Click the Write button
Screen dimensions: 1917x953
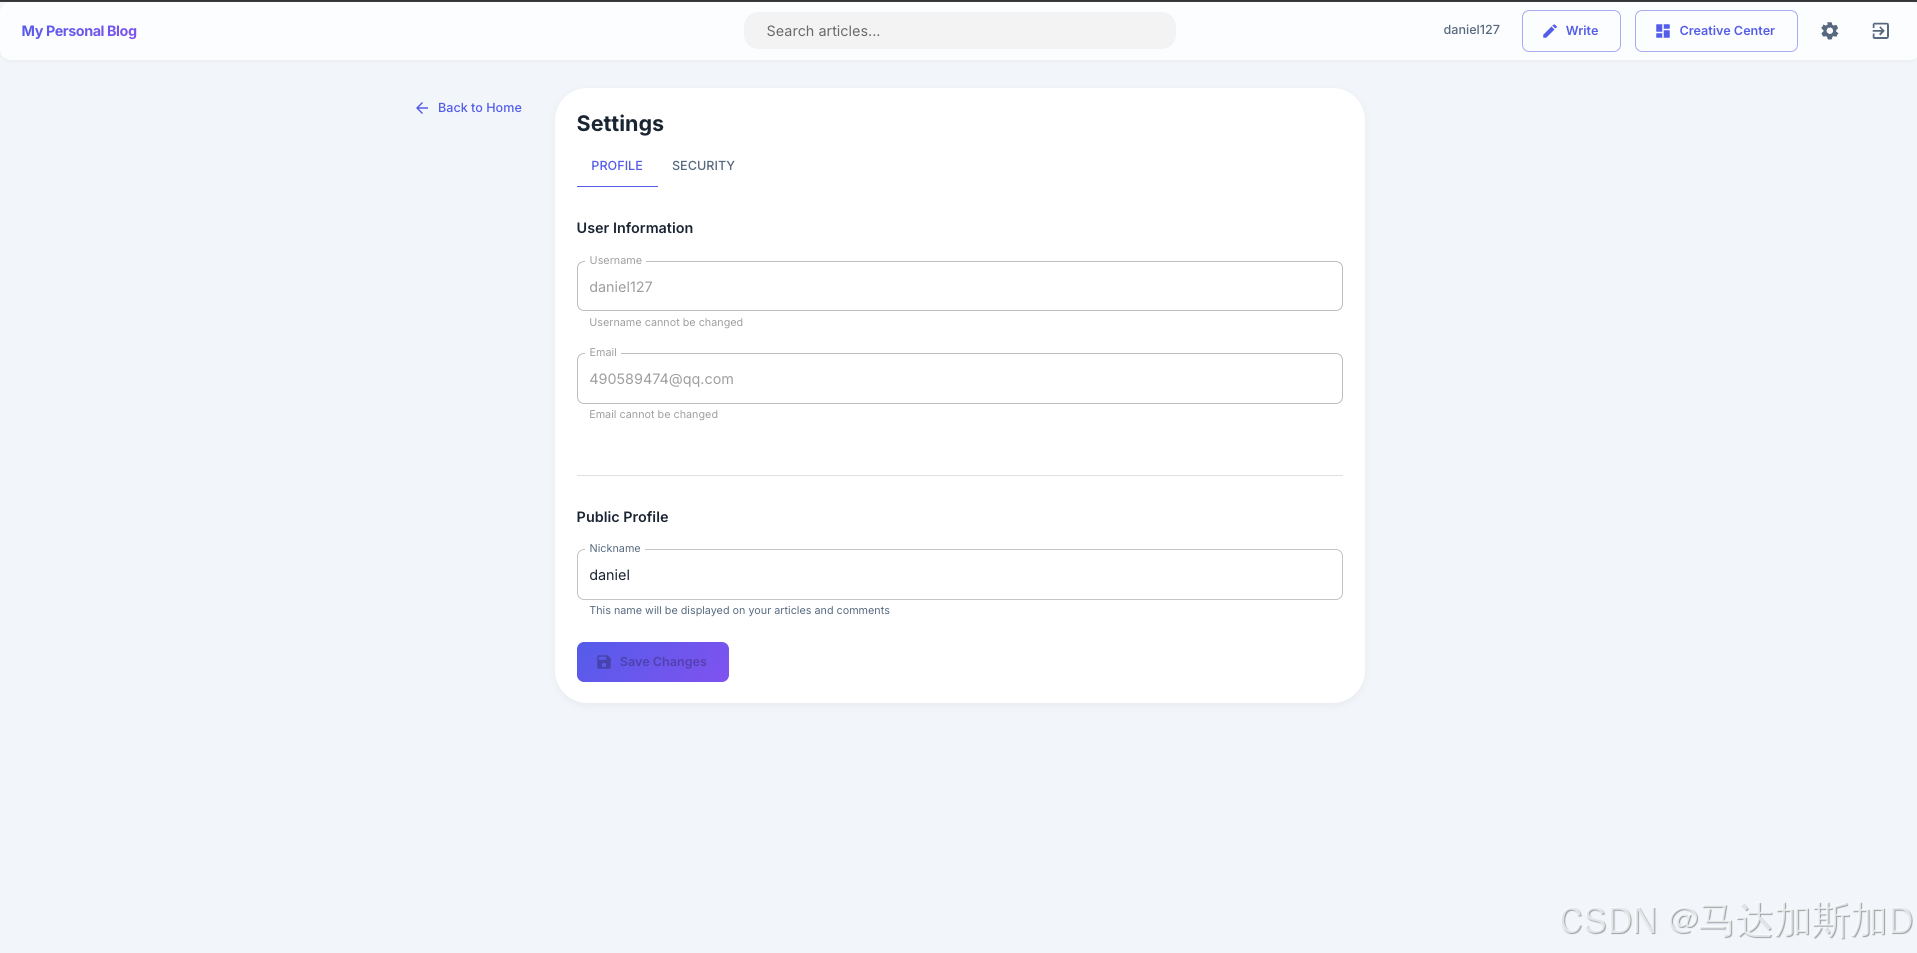click(1571, 31)
